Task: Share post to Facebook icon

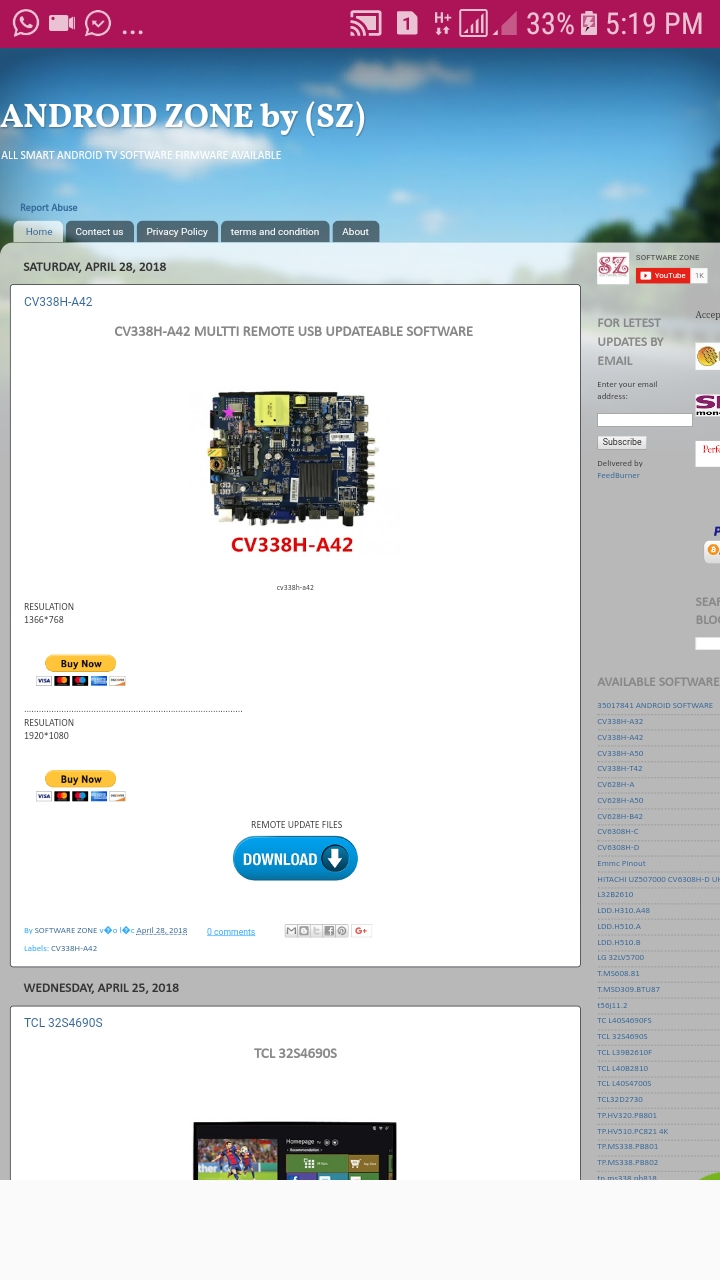Action: [x=329, y=931]
